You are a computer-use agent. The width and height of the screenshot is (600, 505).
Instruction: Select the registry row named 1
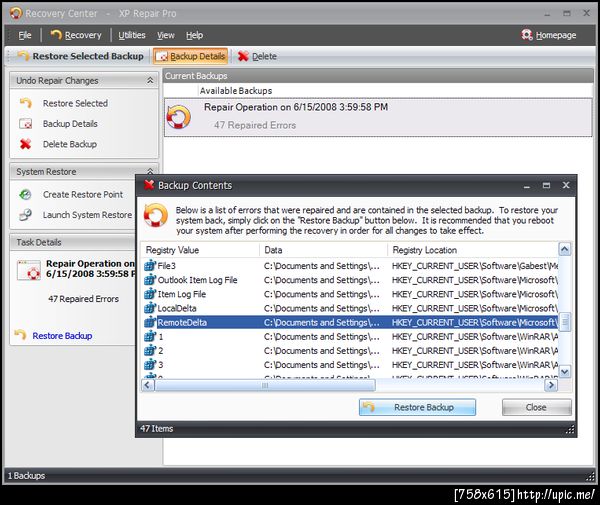tap(351, 337)
